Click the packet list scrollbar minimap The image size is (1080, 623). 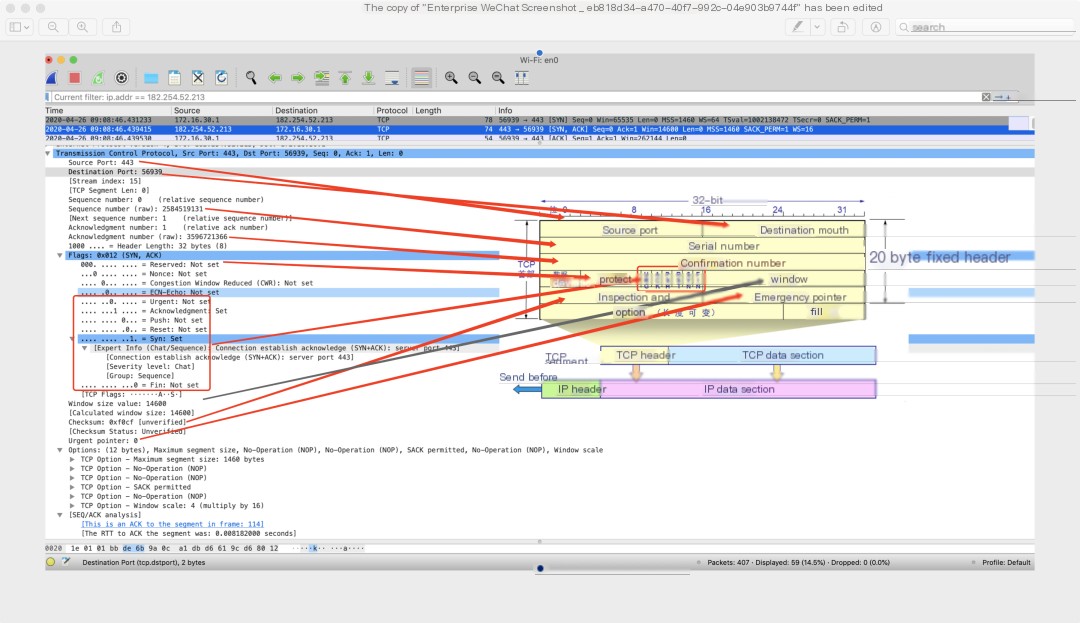click(1019, 124)
